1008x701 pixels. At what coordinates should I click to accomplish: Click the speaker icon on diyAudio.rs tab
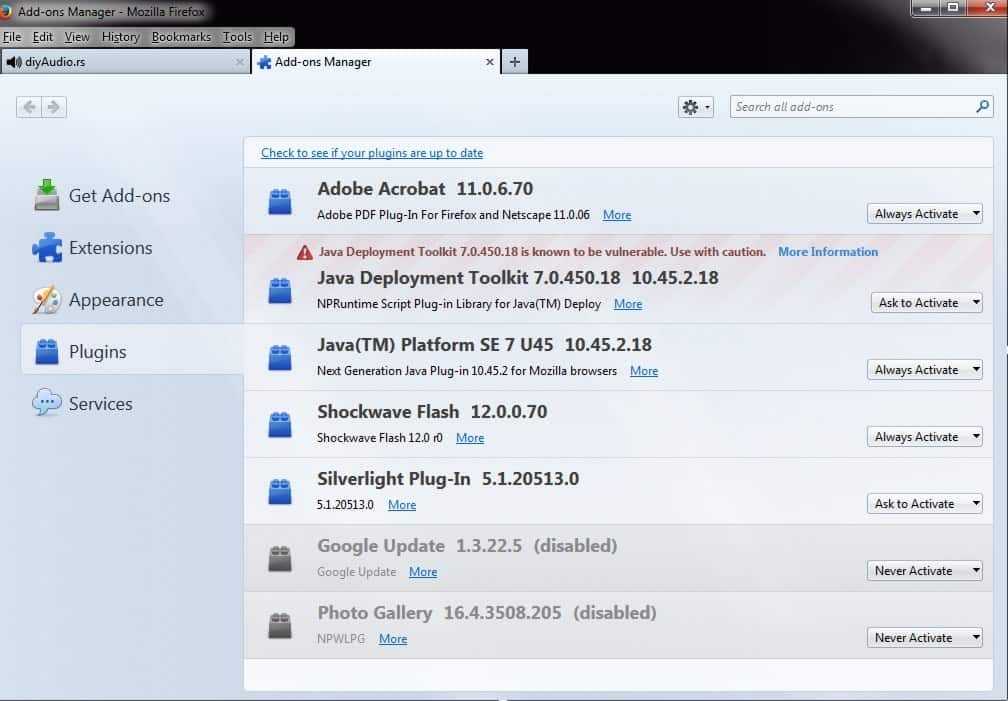coord(14,62)
